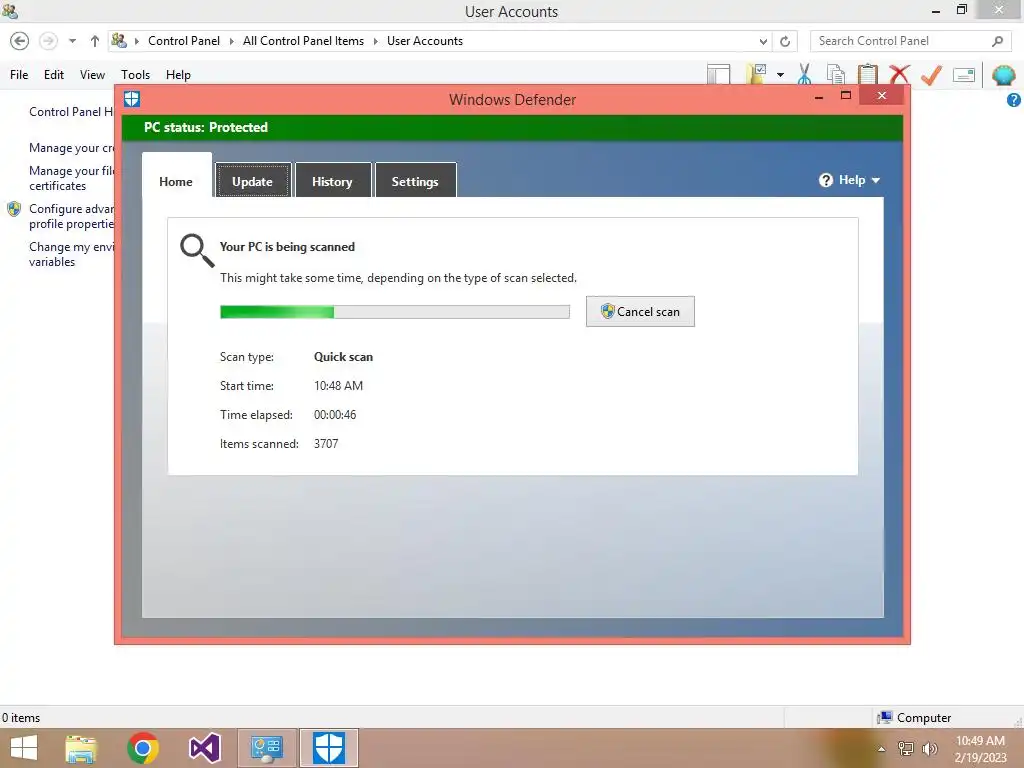Click the Copy pages toolbar icon
This screenshot has height=768, width=1024.
pos(835,74)
